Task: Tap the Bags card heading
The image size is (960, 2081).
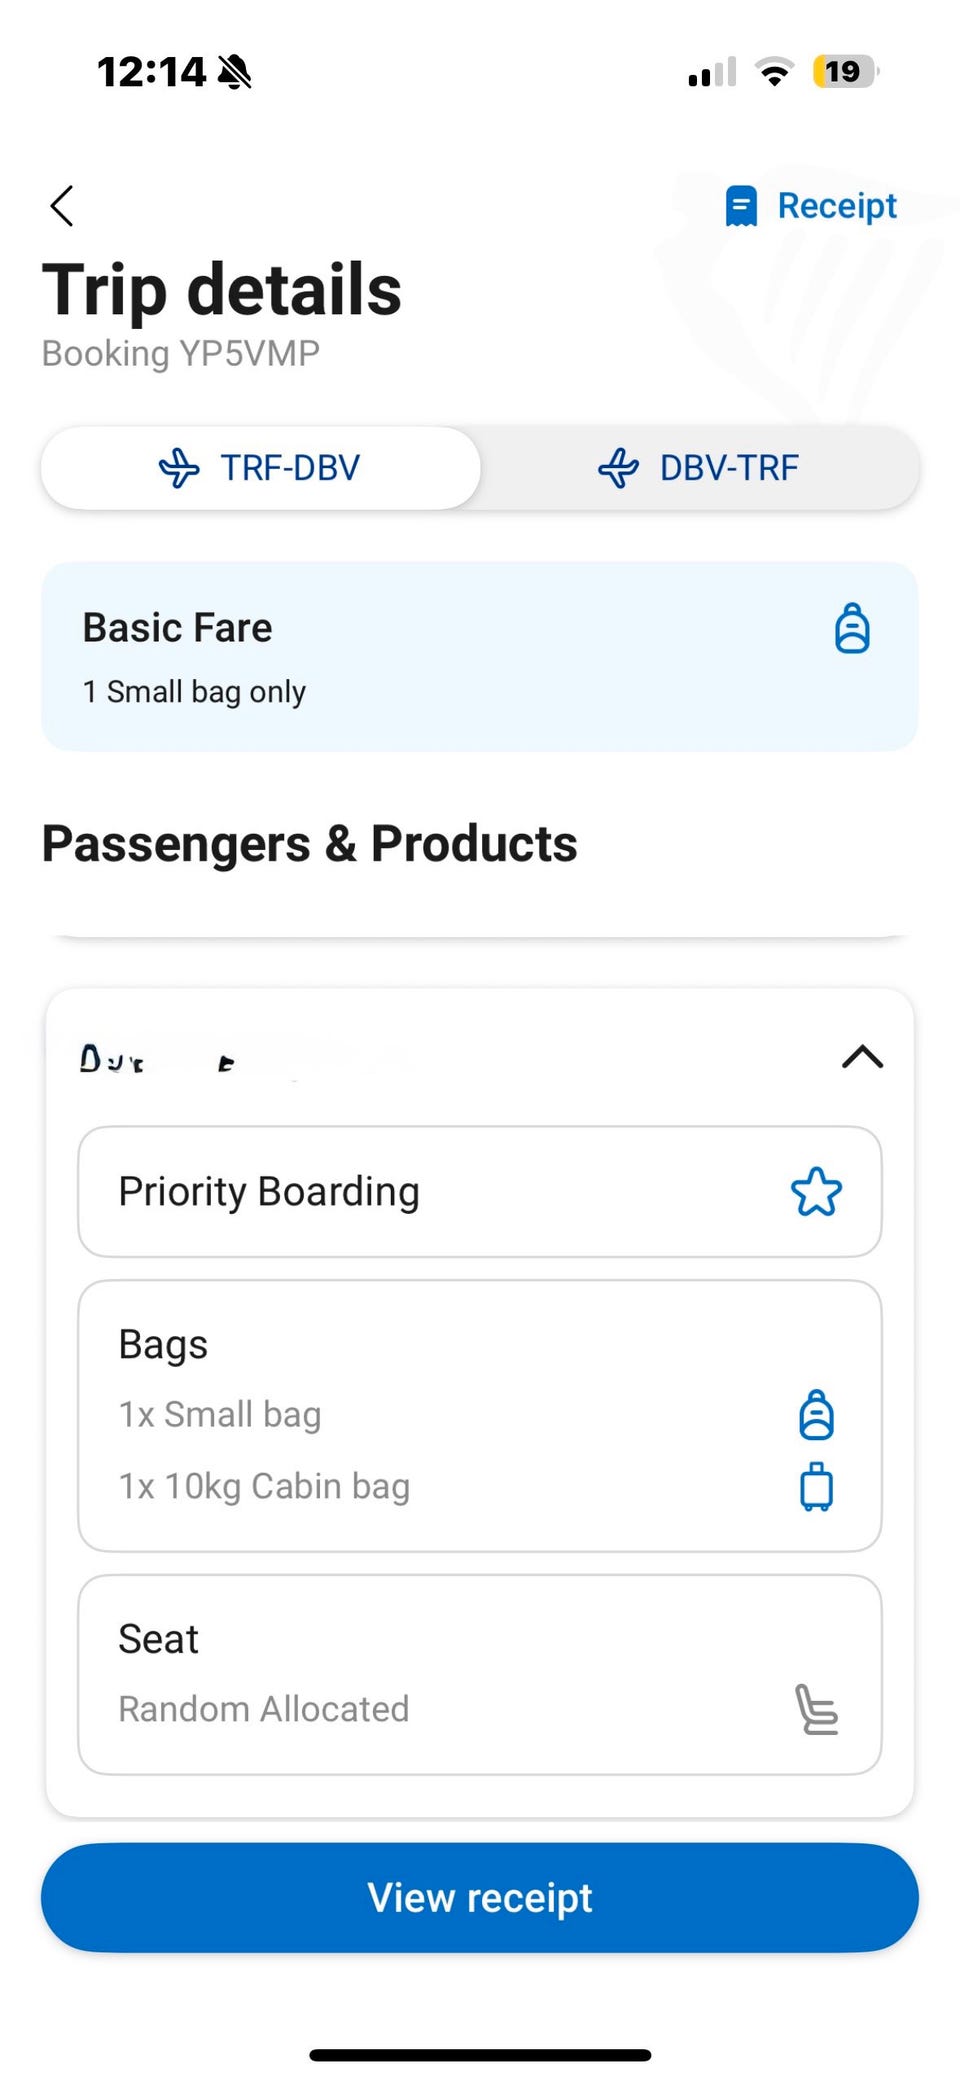Action: tap(163, 1345)
